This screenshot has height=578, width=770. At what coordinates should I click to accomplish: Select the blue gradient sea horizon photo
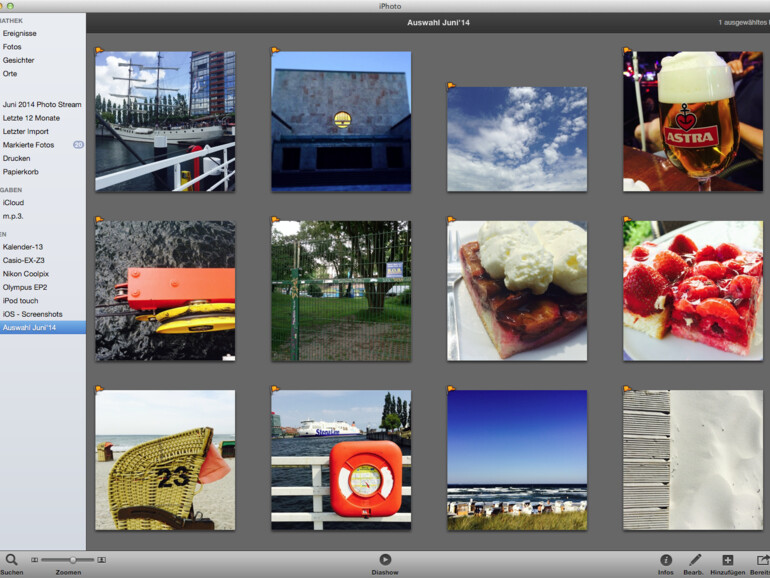(x=517, y=460)
